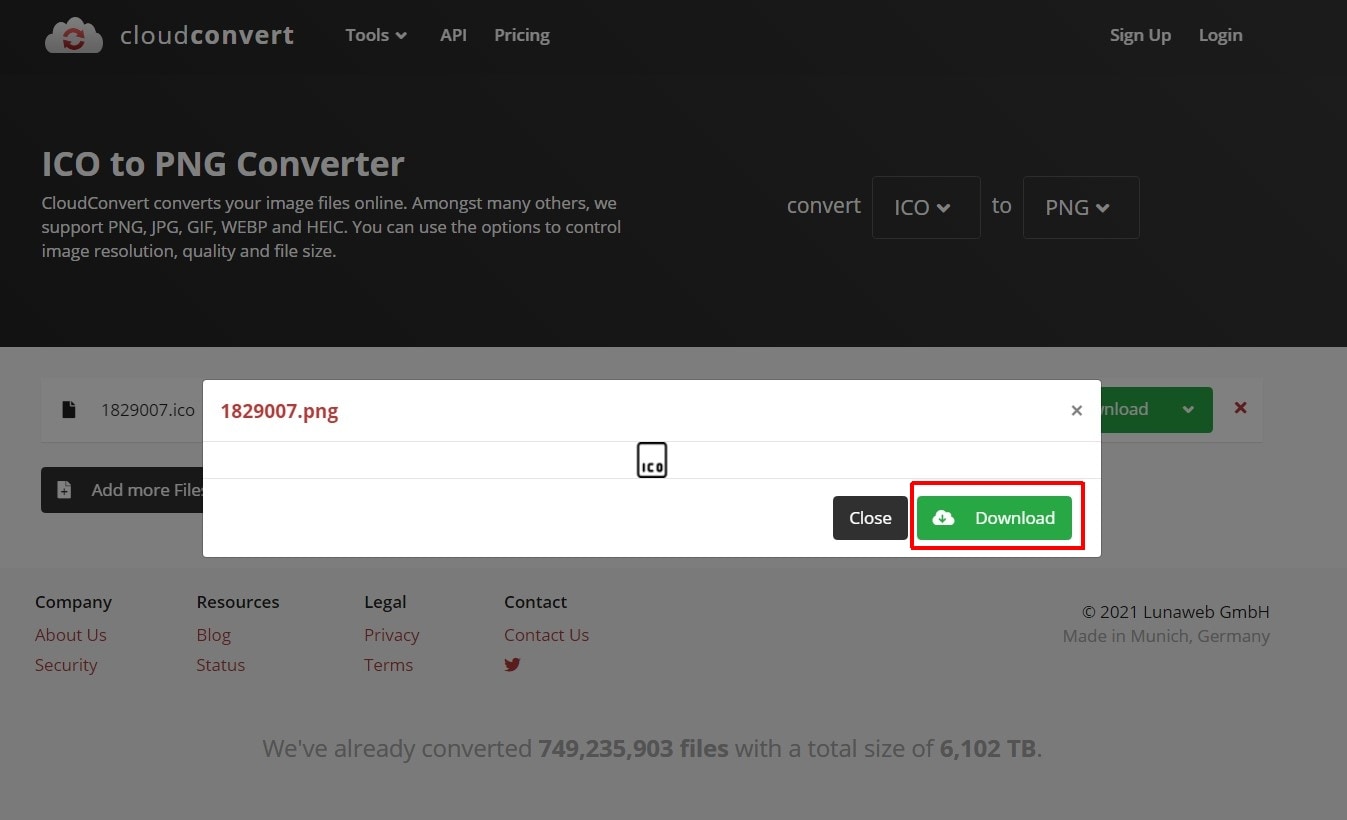The image size is (1347, 820).
Task: Open the ICO source format dropdown
Action: 926,207
